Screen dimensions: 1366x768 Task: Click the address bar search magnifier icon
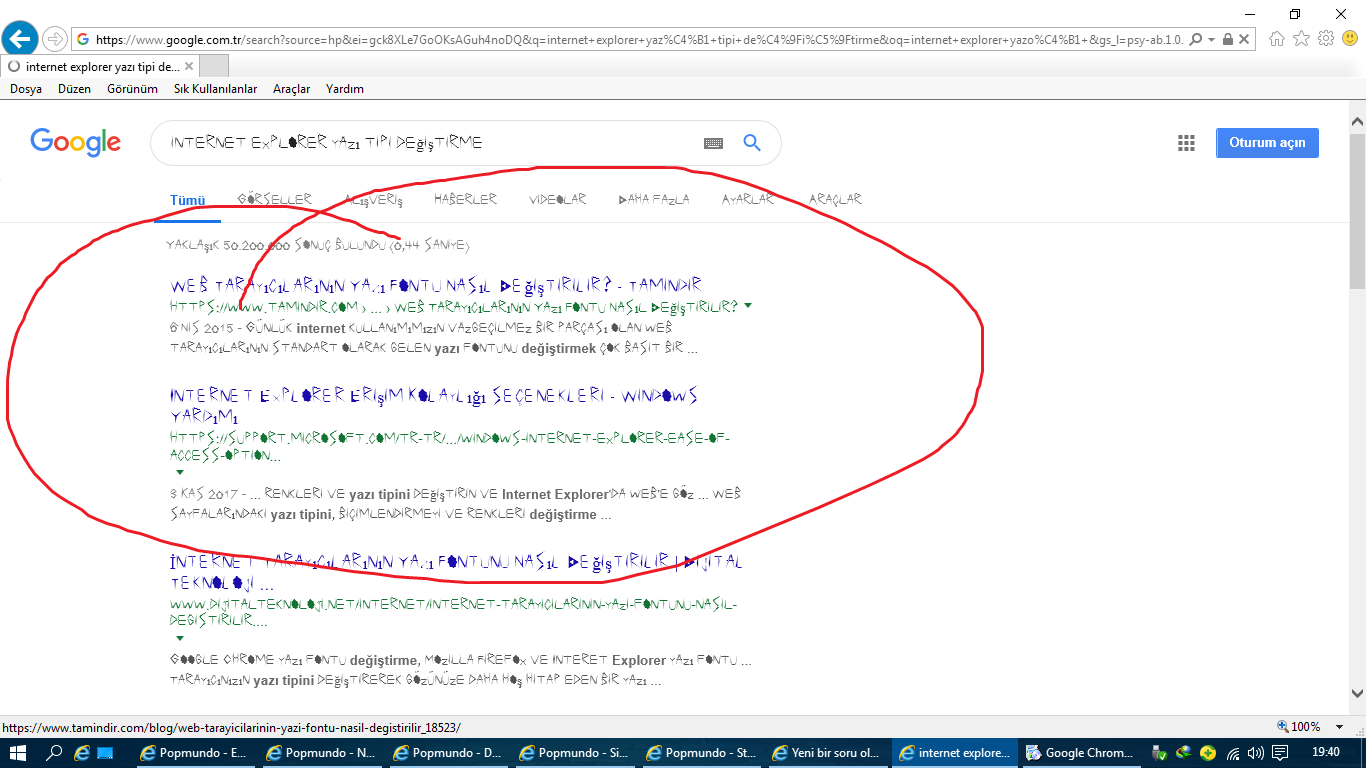pos(1196,40)
